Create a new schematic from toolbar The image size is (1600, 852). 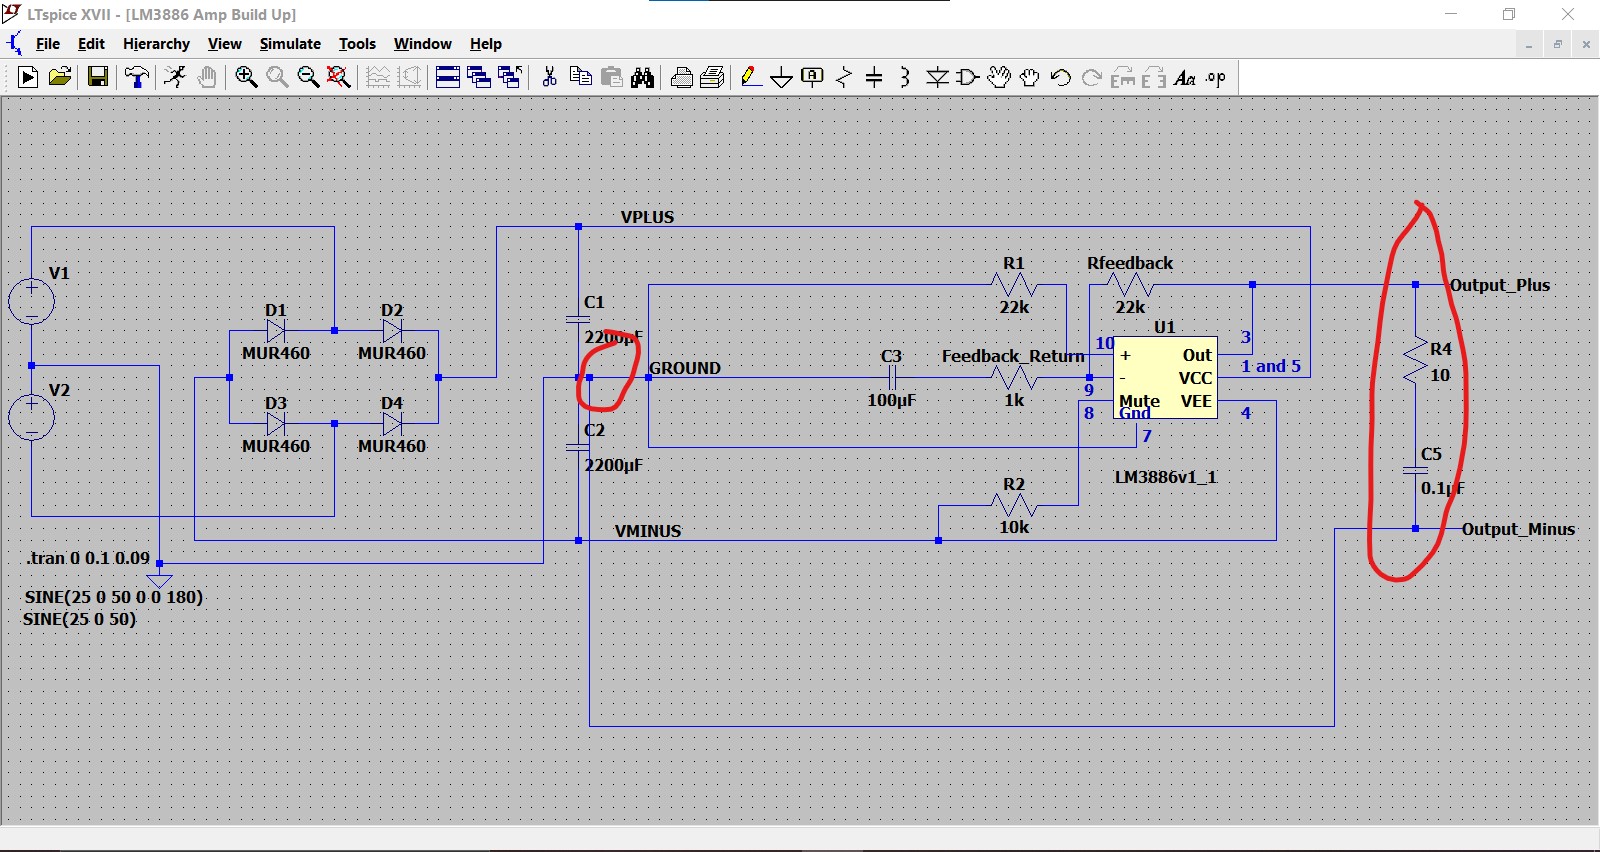(28, 77)
